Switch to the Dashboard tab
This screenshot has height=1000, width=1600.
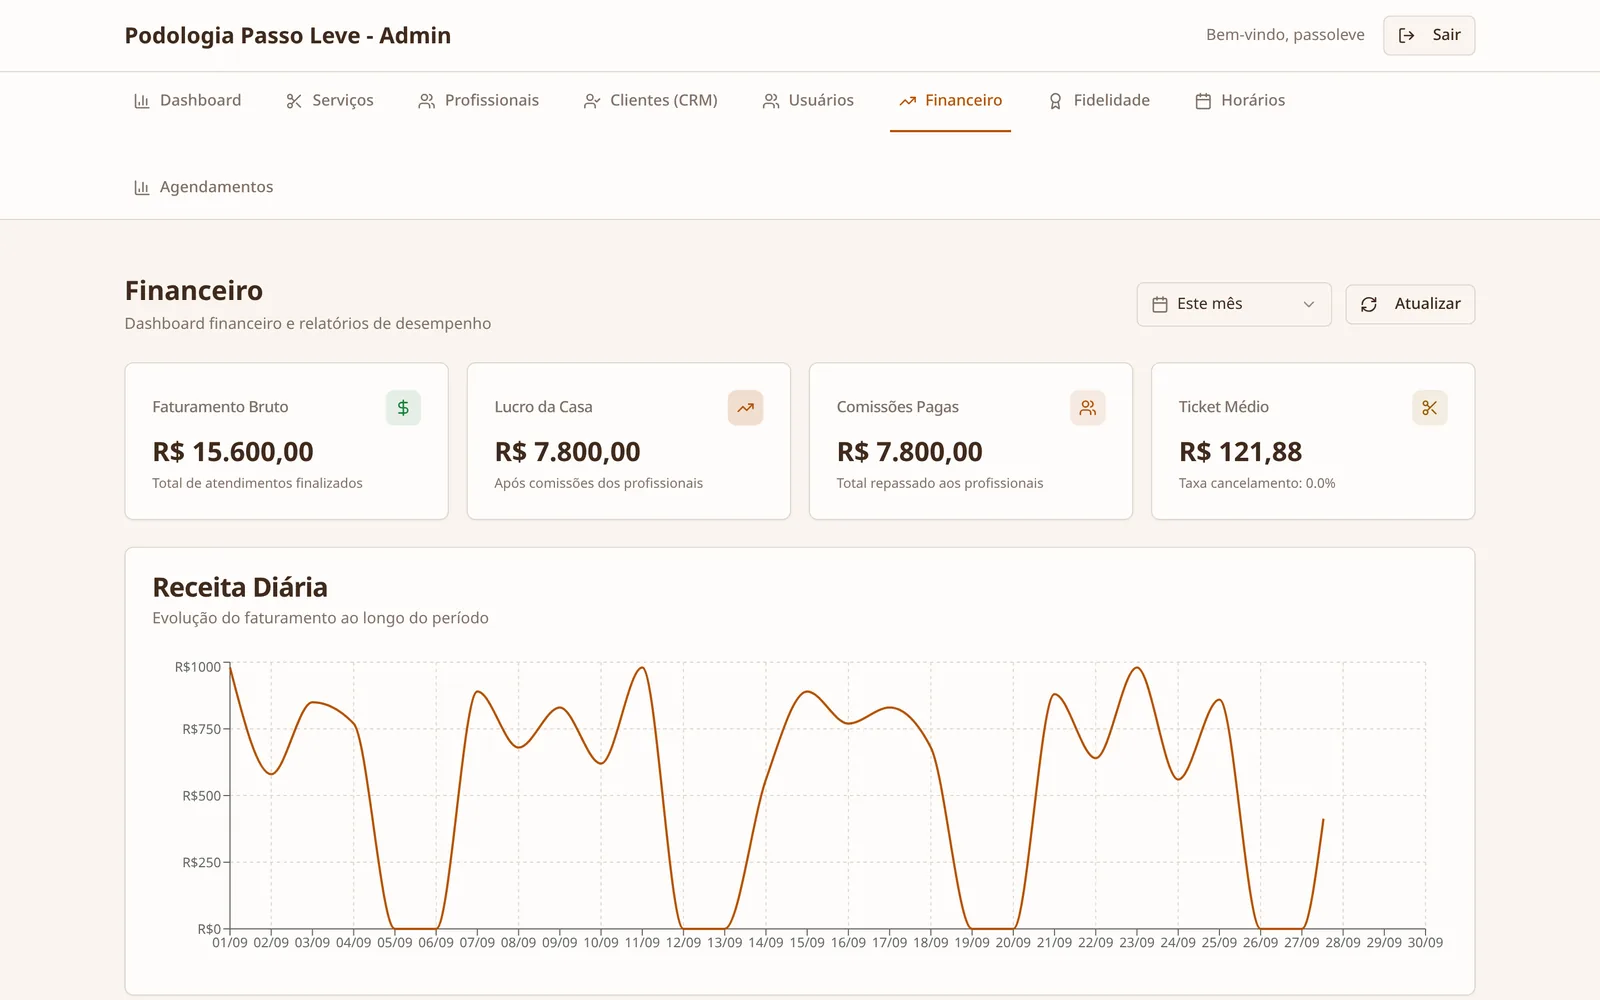tap(187, 101)
